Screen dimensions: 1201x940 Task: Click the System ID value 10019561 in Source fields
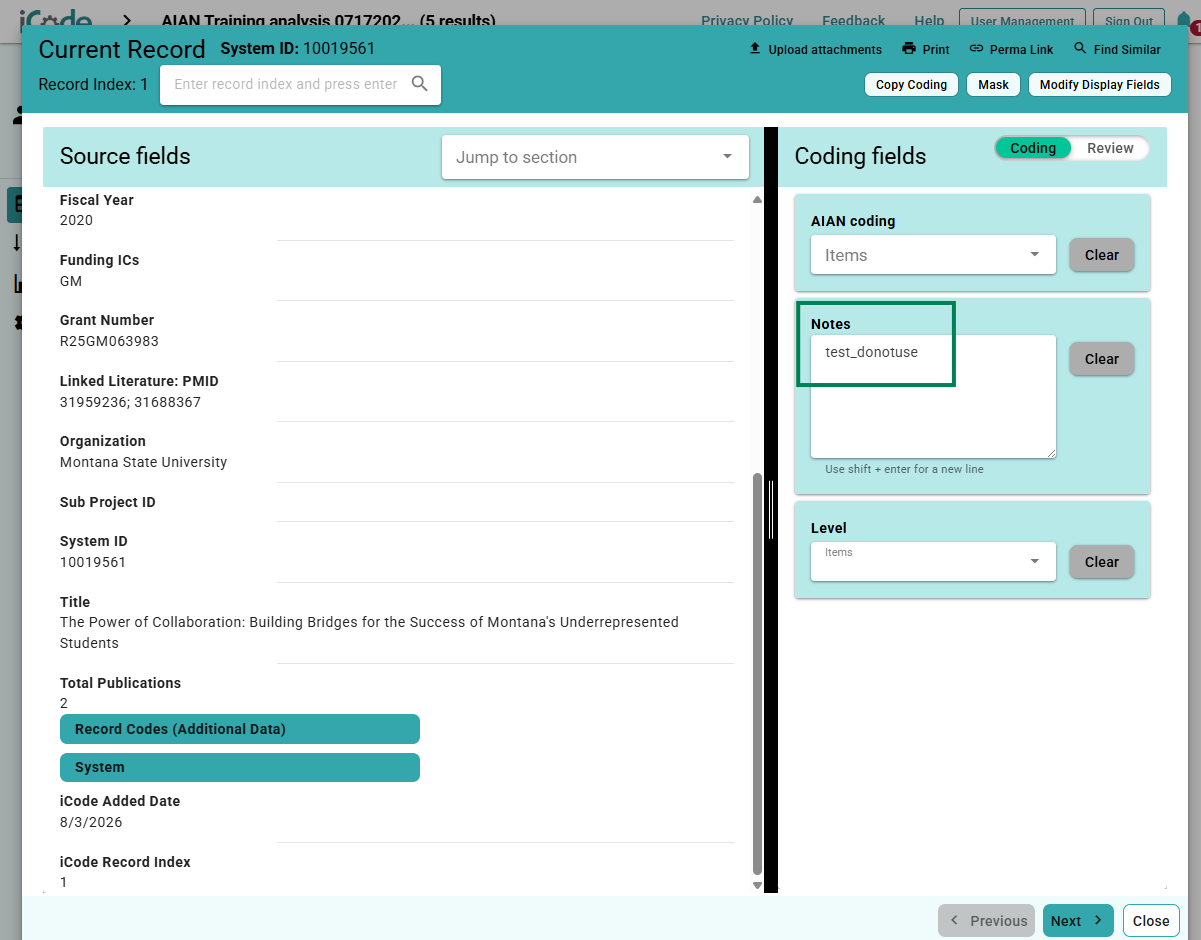[93, 562]
